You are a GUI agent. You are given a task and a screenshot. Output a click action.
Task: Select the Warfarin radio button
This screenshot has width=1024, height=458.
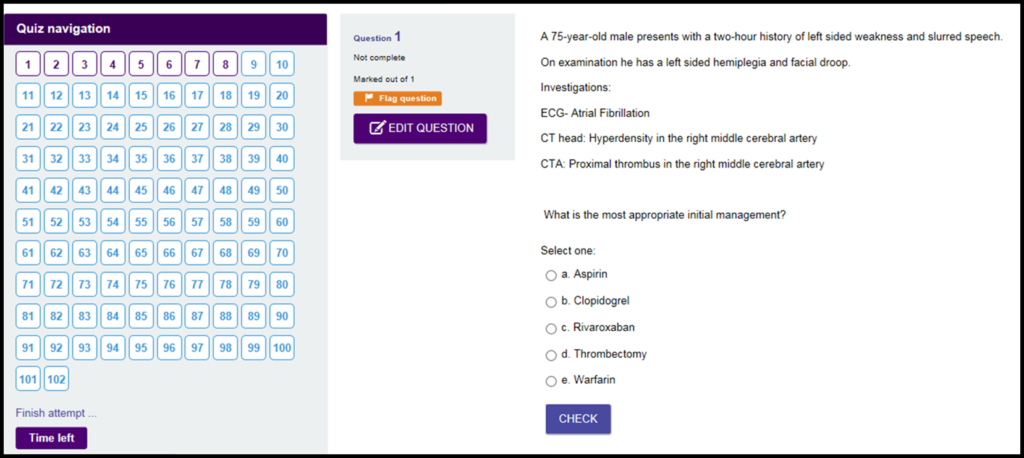551,381
